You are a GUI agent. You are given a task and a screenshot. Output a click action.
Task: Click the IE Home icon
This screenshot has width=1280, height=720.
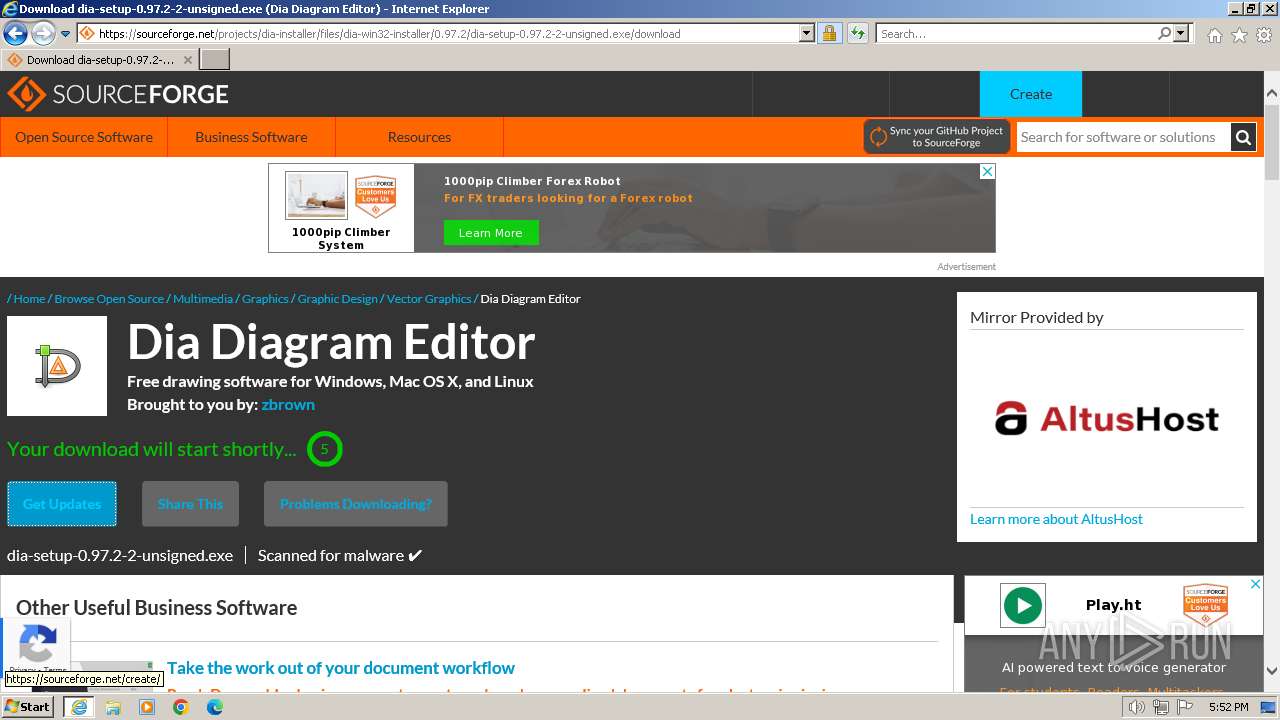click(1214, 35)
